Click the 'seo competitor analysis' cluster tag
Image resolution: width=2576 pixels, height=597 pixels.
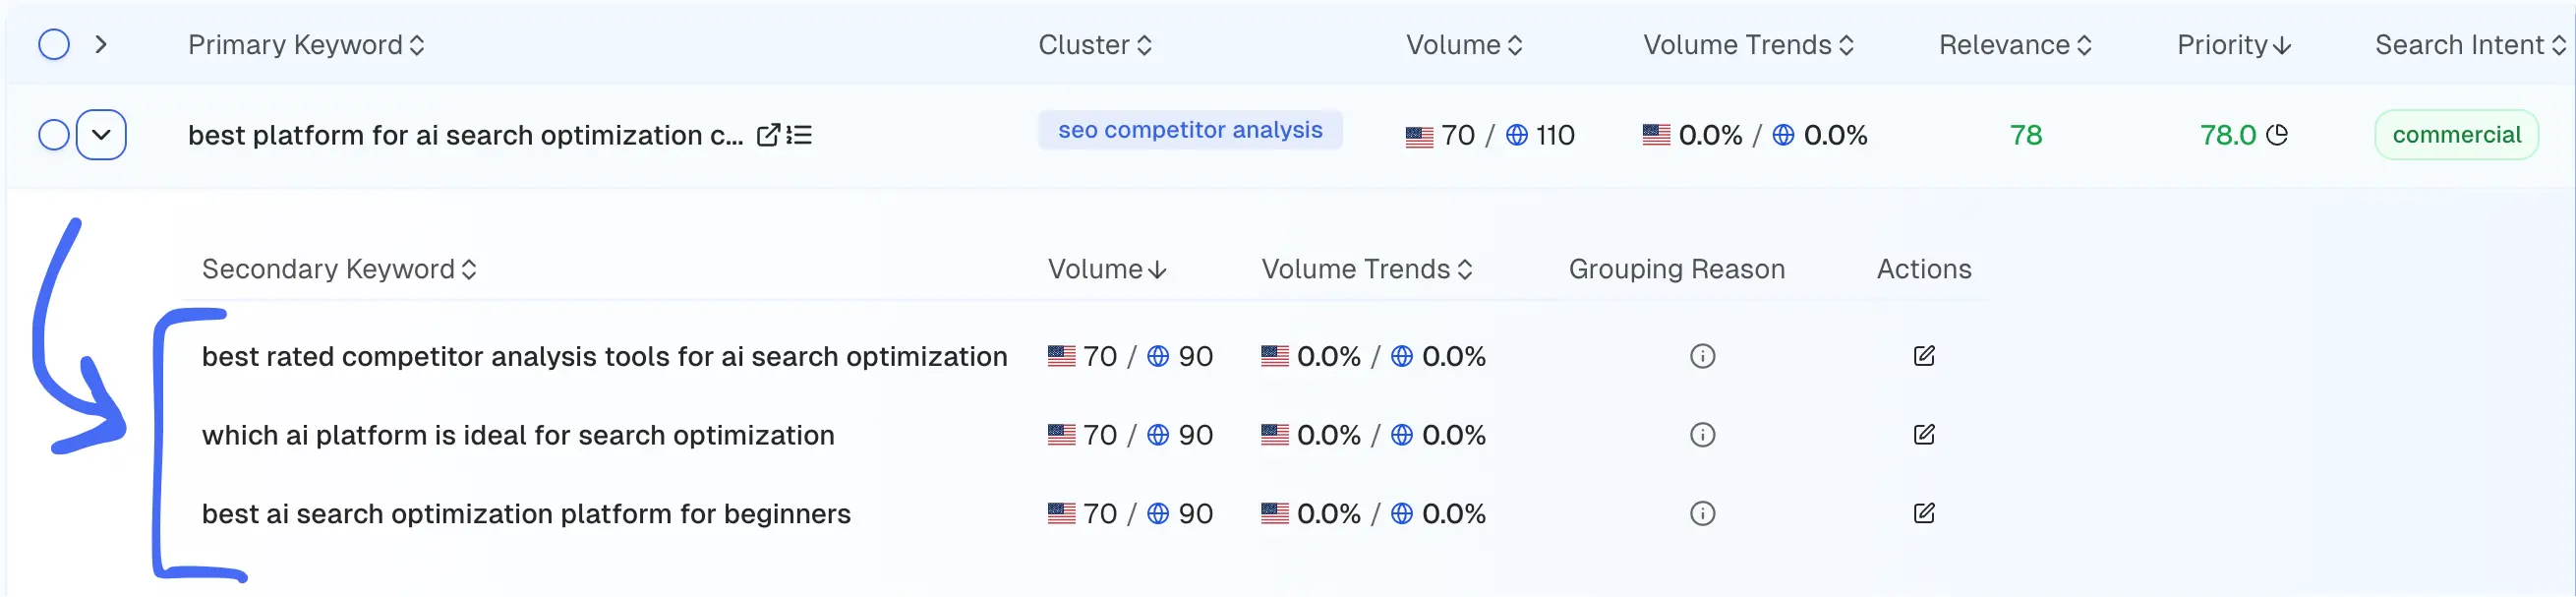[1189, 130]
